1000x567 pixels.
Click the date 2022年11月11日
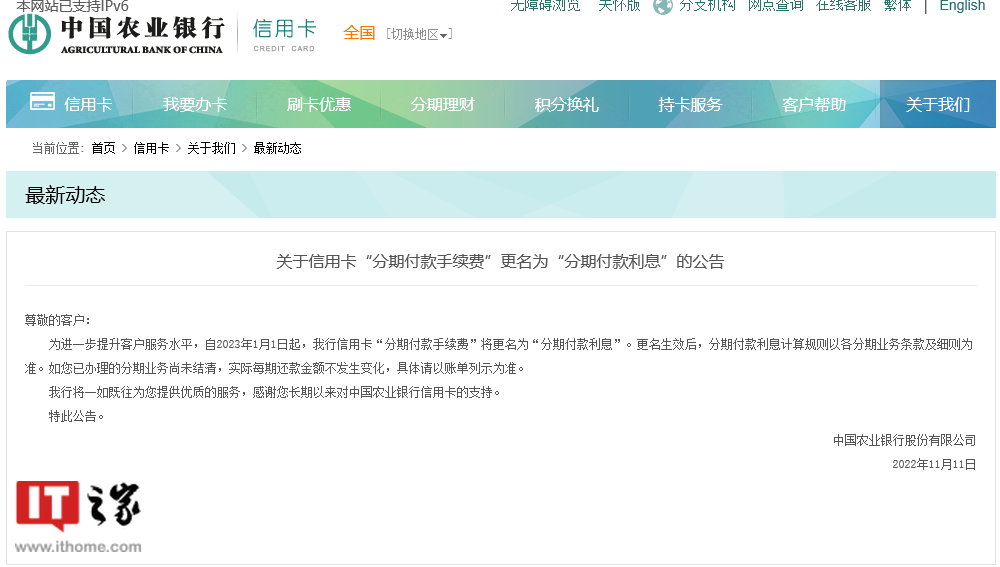tap(934, 464)
